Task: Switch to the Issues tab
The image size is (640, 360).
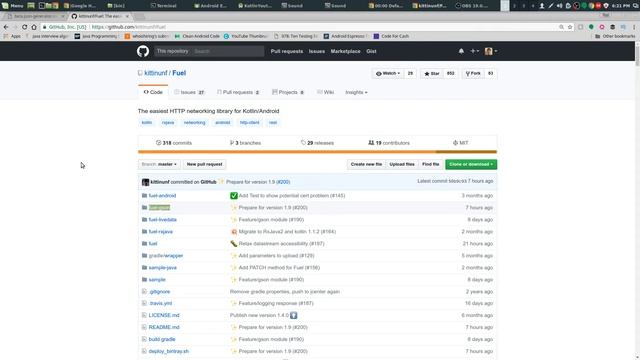Action: (x=189, y=92)
